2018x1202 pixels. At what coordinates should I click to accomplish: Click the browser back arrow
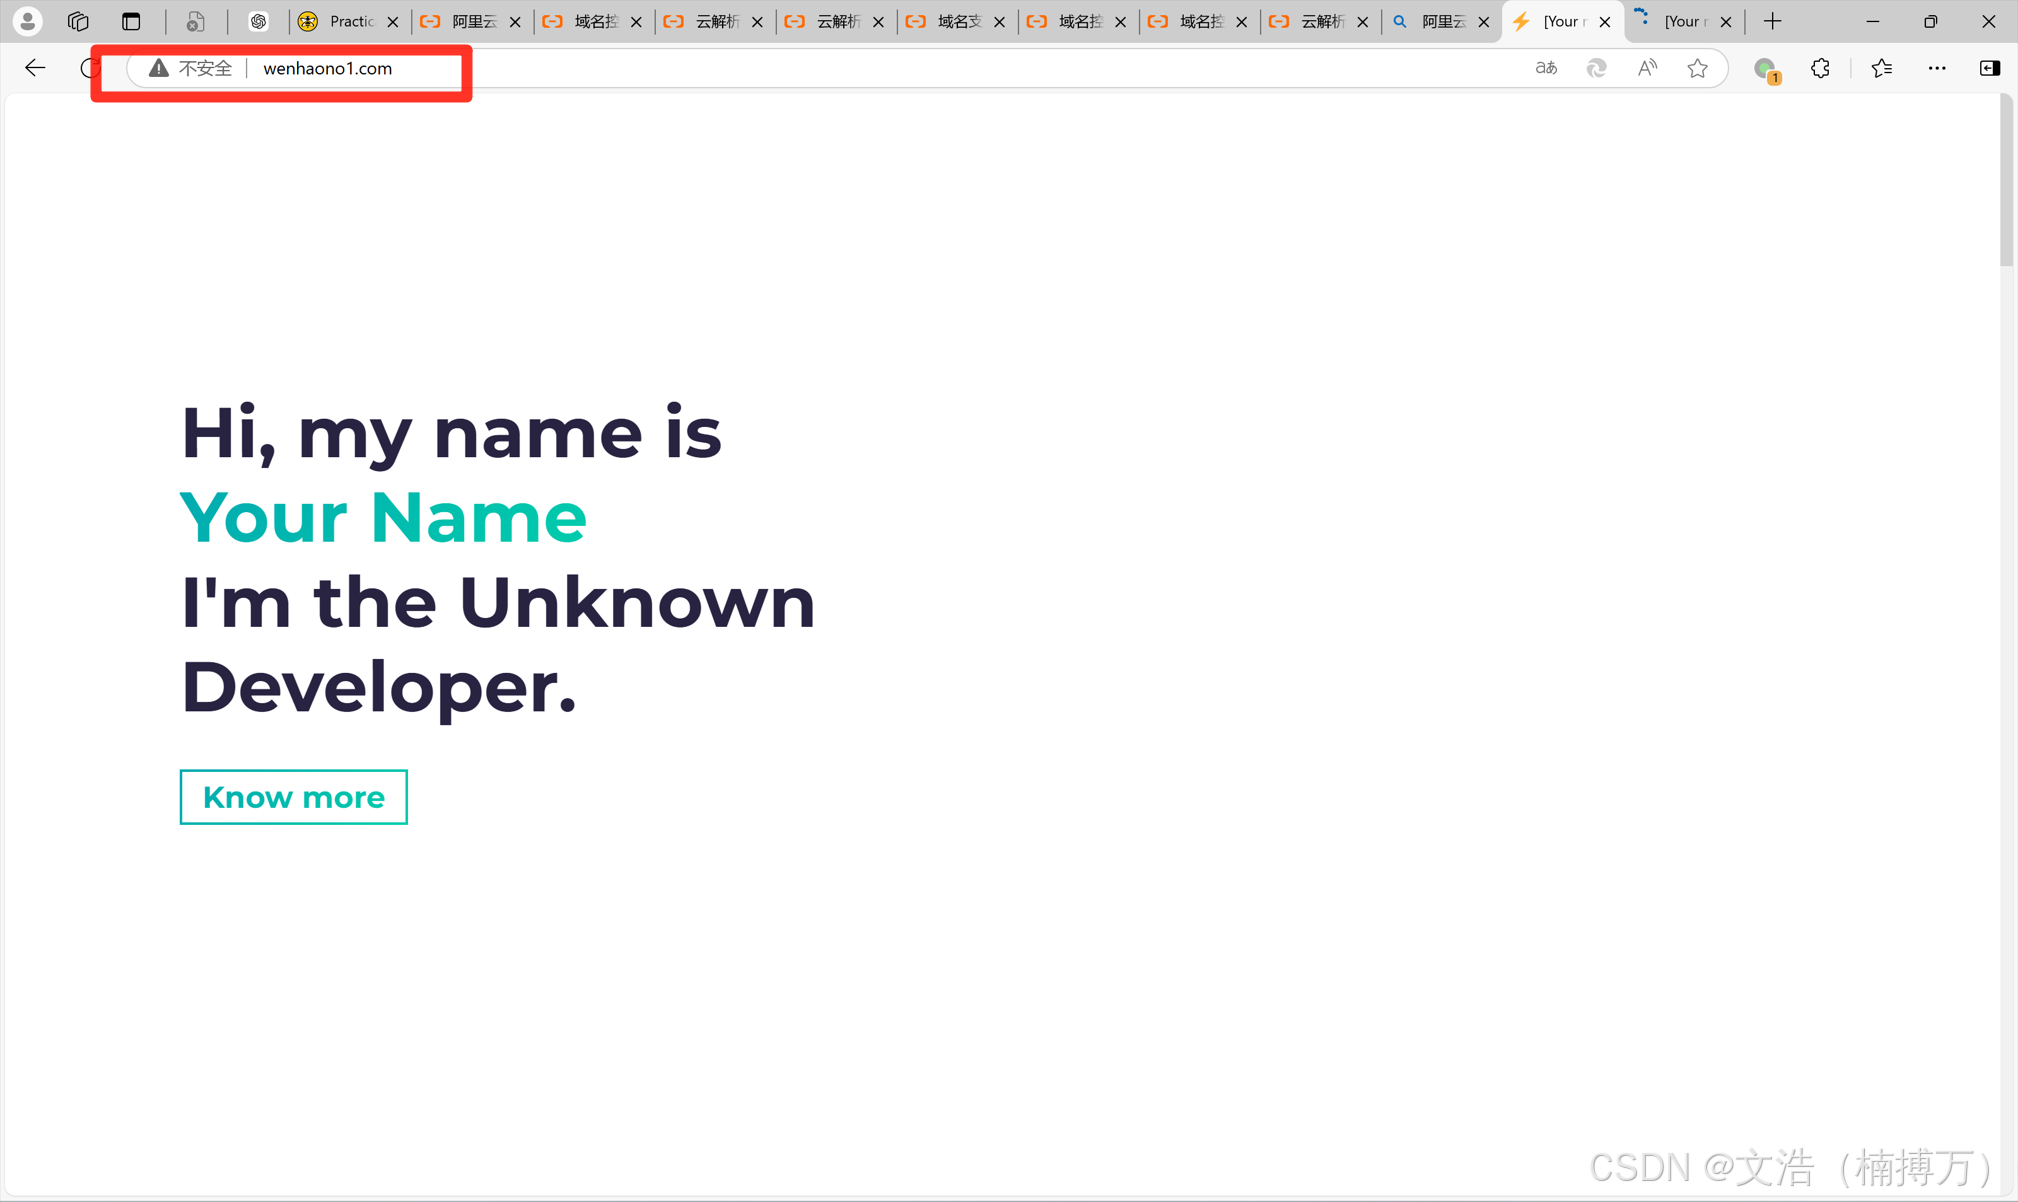[35, 68]
